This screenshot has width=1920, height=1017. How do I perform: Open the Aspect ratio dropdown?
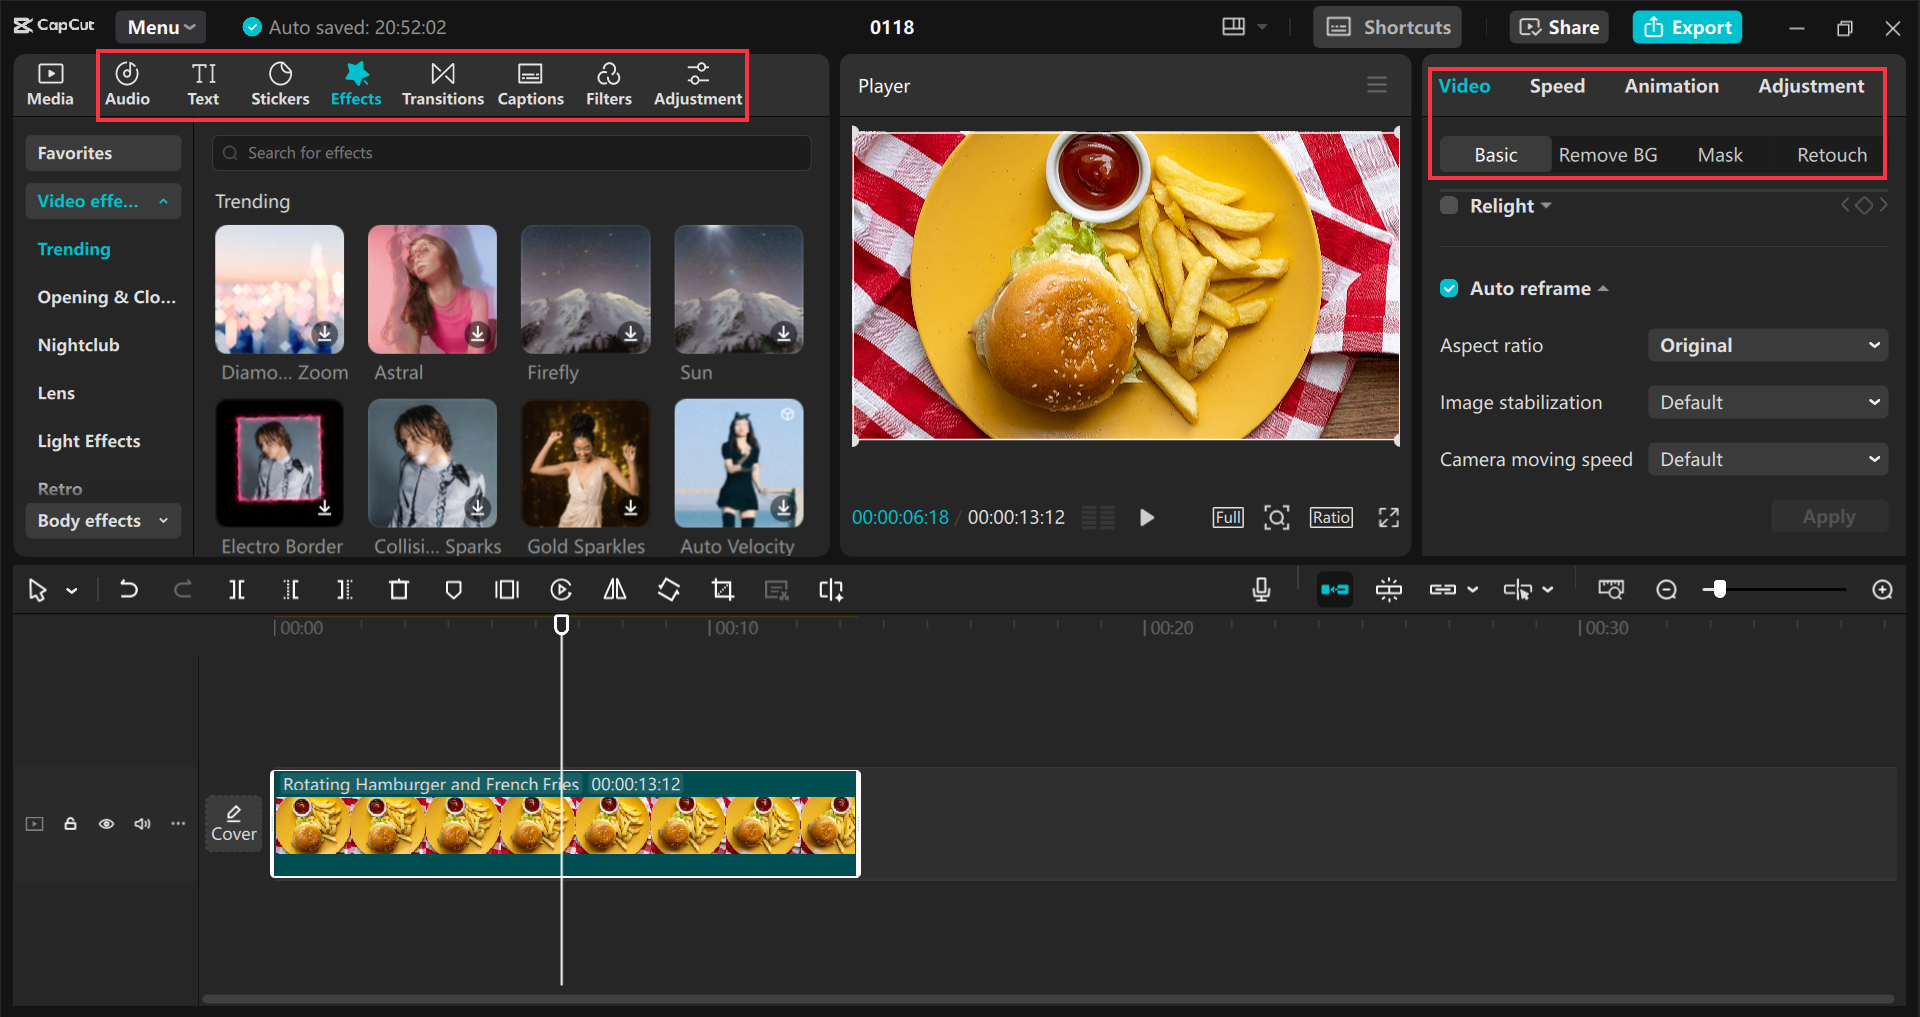1767,345
